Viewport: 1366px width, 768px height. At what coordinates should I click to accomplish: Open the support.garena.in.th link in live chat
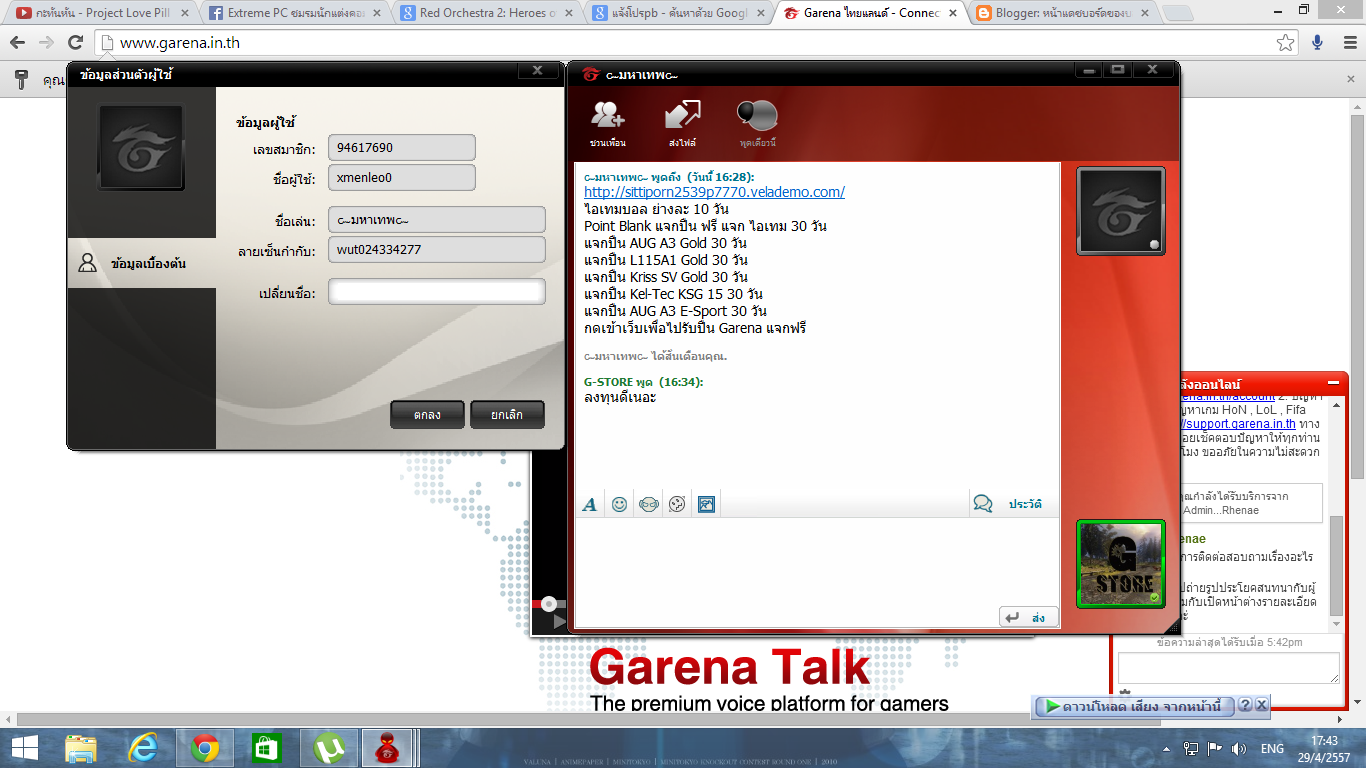click(1238, 424)
